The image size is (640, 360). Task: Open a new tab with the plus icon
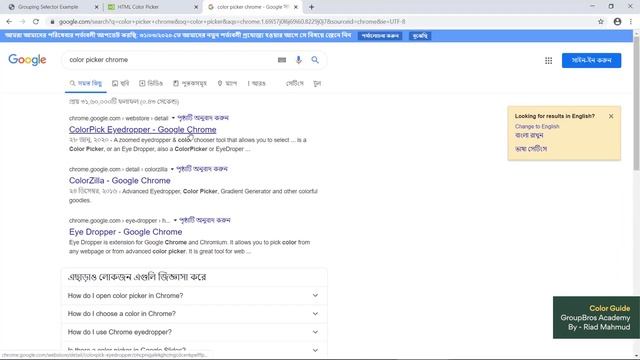pos(311,7)
